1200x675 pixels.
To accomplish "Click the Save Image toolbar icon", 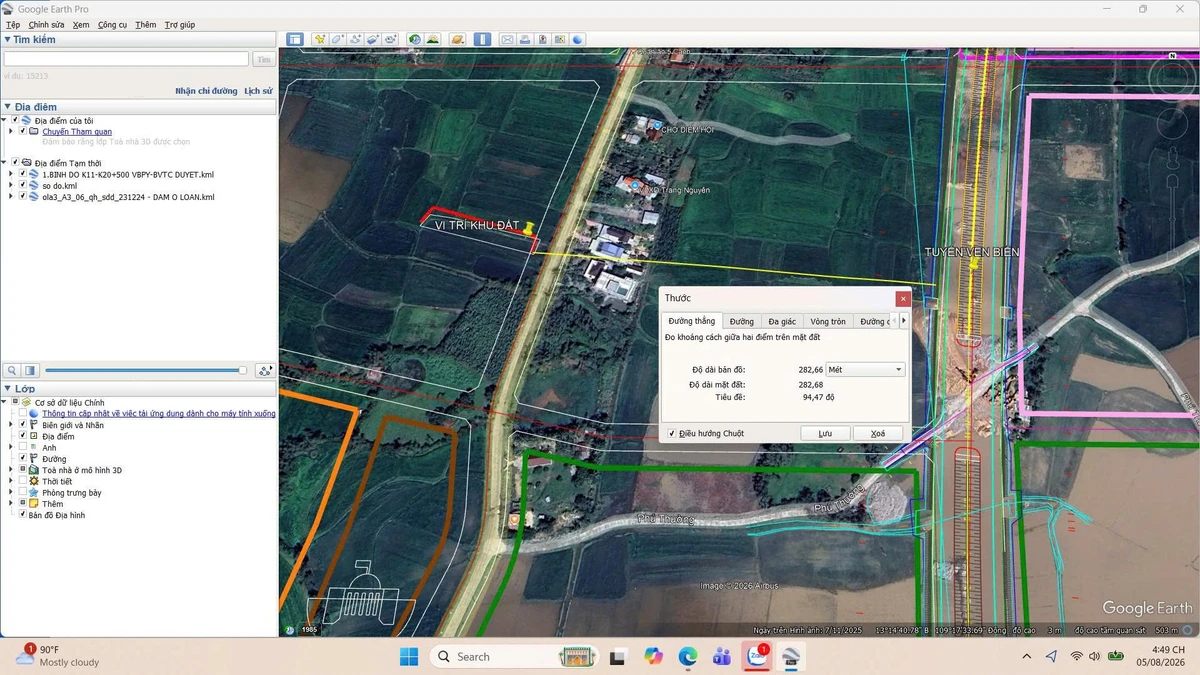I will point(543,39).
